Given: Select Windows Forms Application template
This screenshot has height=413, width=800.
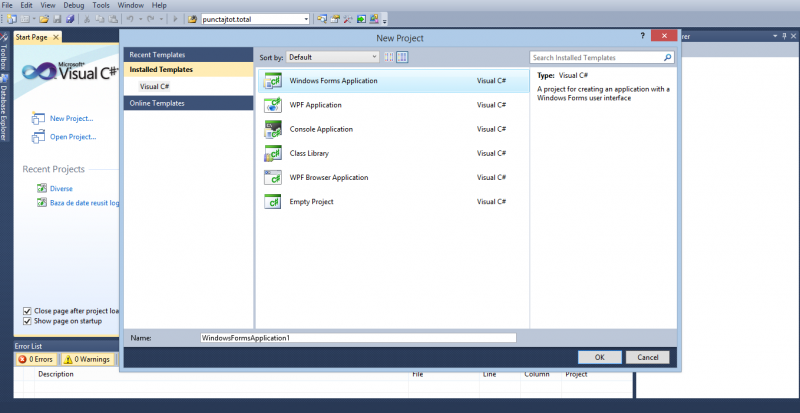Looking at the screenshot, I should (393, 81).
